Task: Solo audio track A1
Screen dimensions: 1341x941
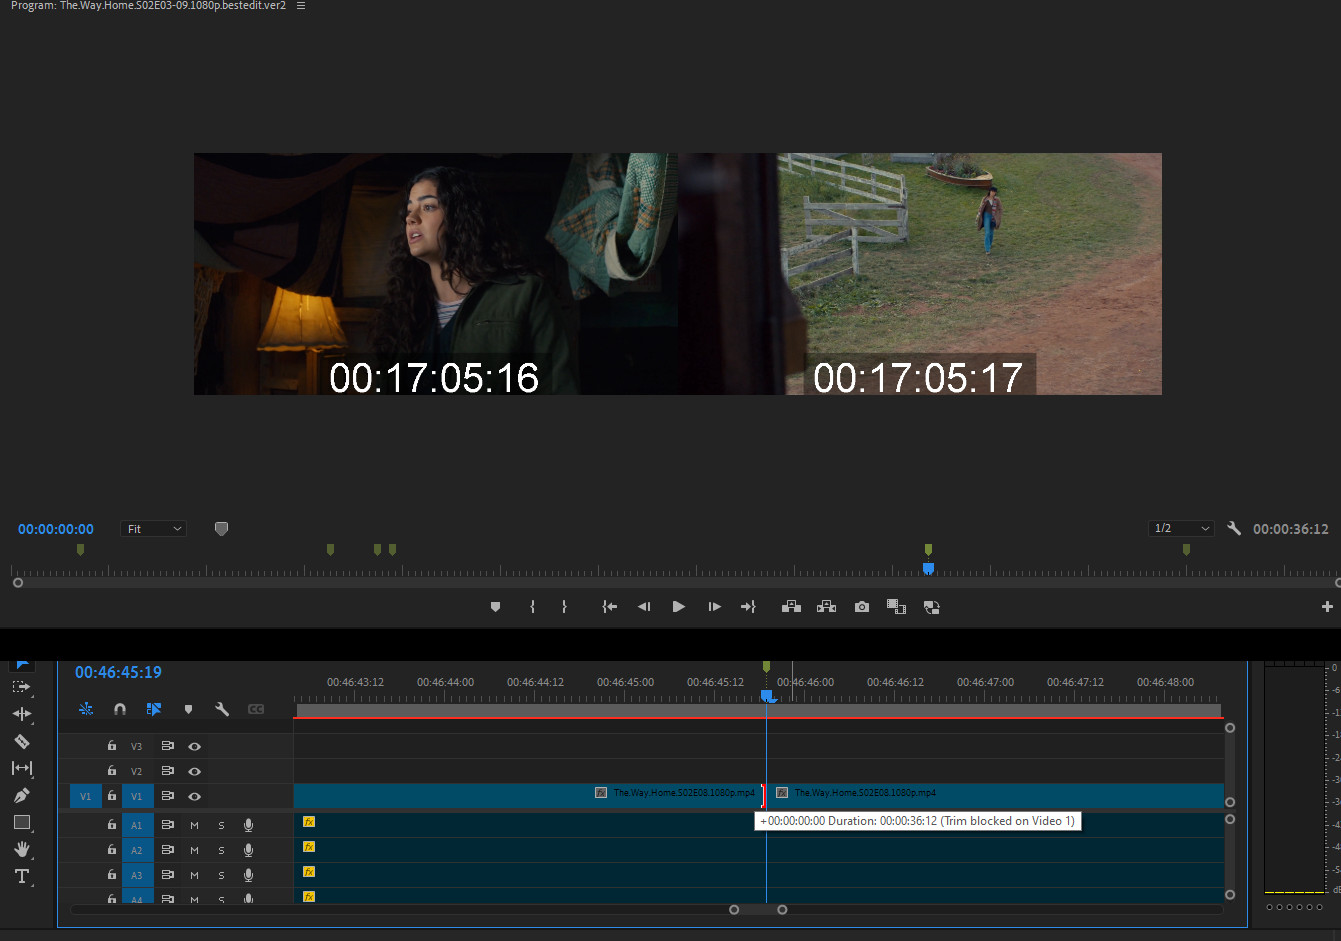Action: [x=221, y=826]
